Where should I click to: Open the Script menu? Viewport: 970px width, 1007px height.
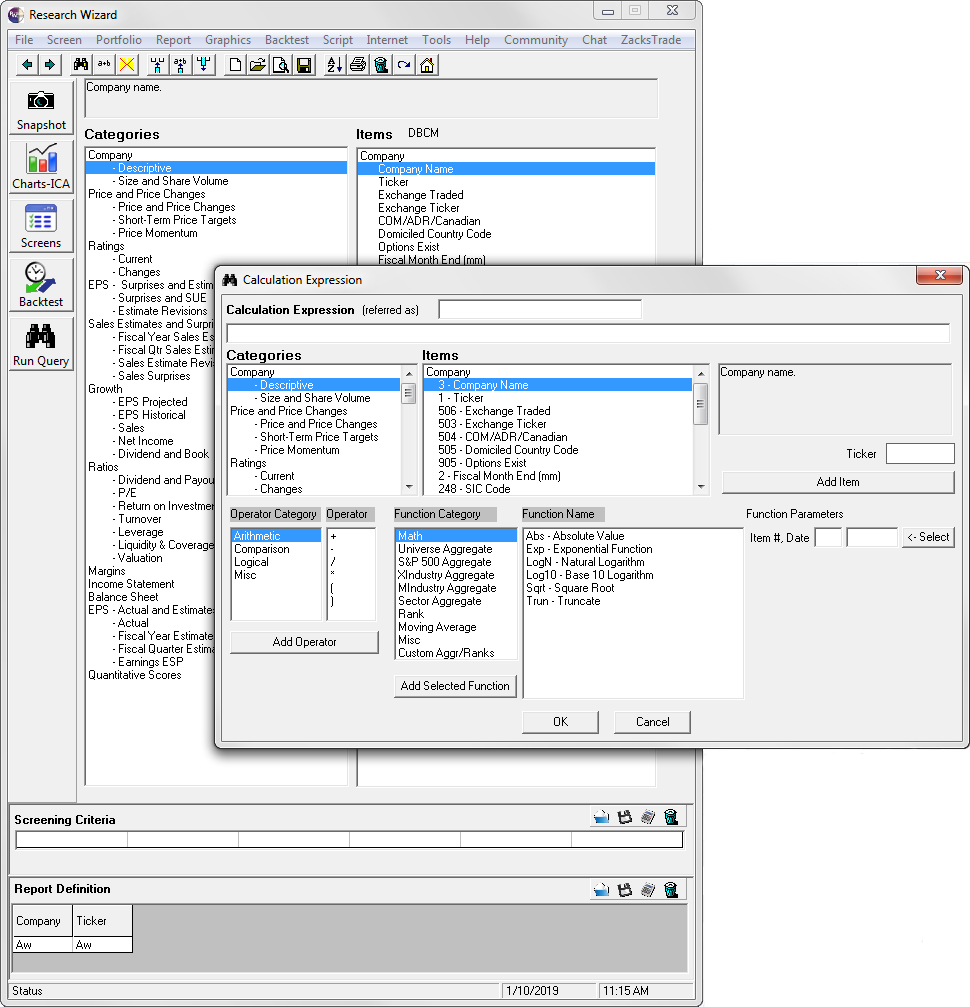[x=338, y=40]
